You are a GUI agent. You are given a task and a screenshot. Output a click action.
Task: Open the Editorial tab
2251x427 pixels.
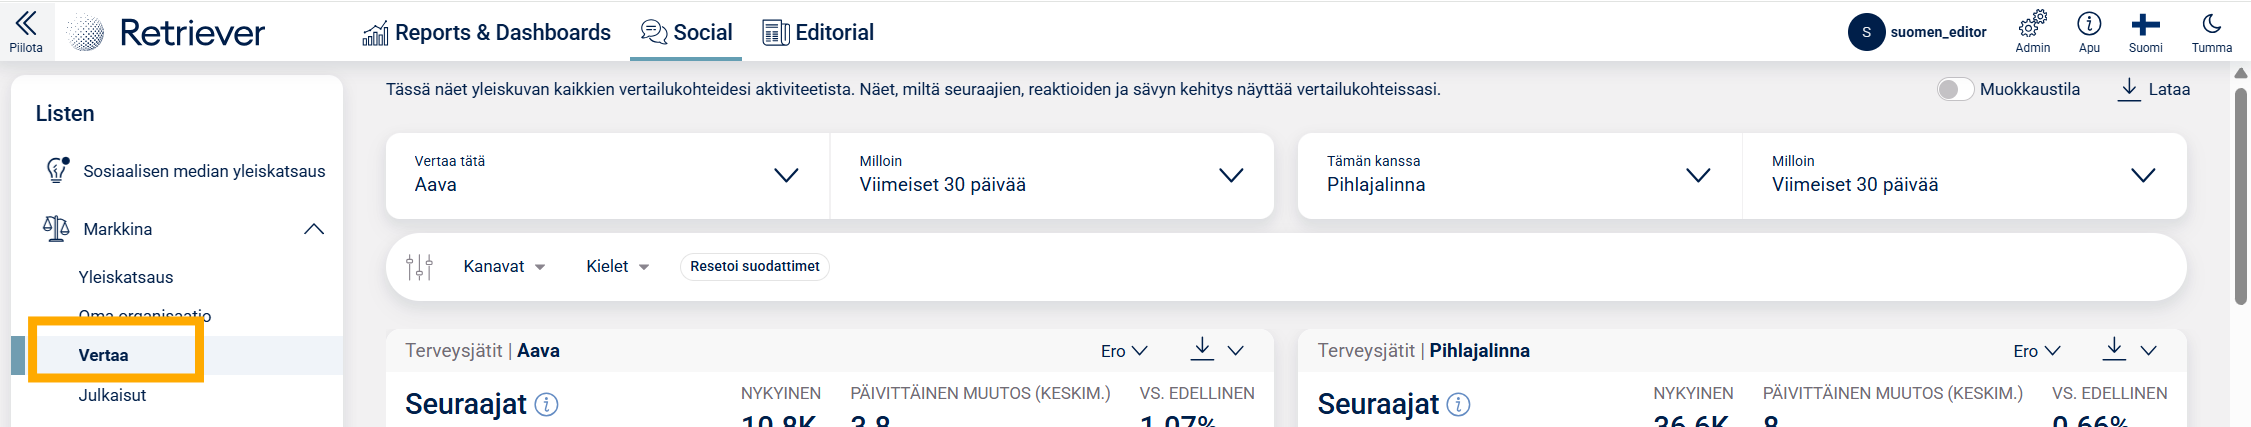tap(818, 33)
